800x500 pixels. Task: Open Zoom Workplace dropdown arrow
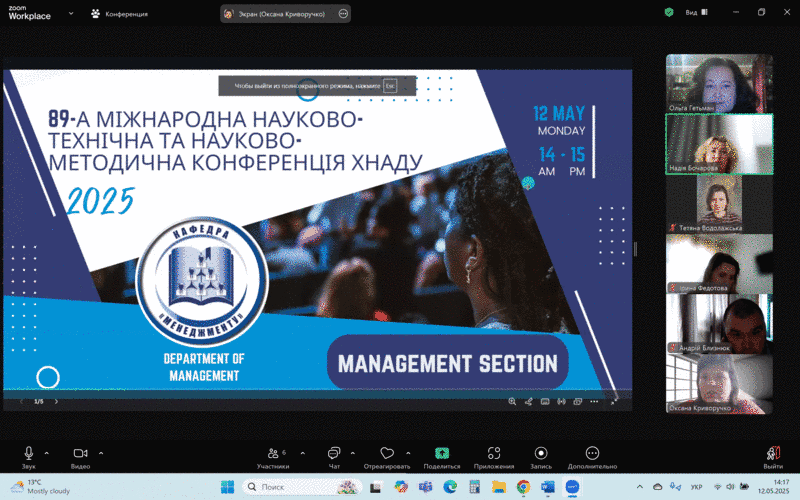click(71, 13)
